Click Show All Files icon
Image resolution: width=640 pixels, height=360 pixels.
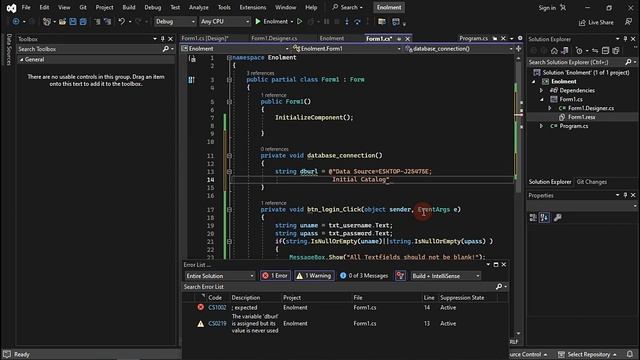(616, 51)
